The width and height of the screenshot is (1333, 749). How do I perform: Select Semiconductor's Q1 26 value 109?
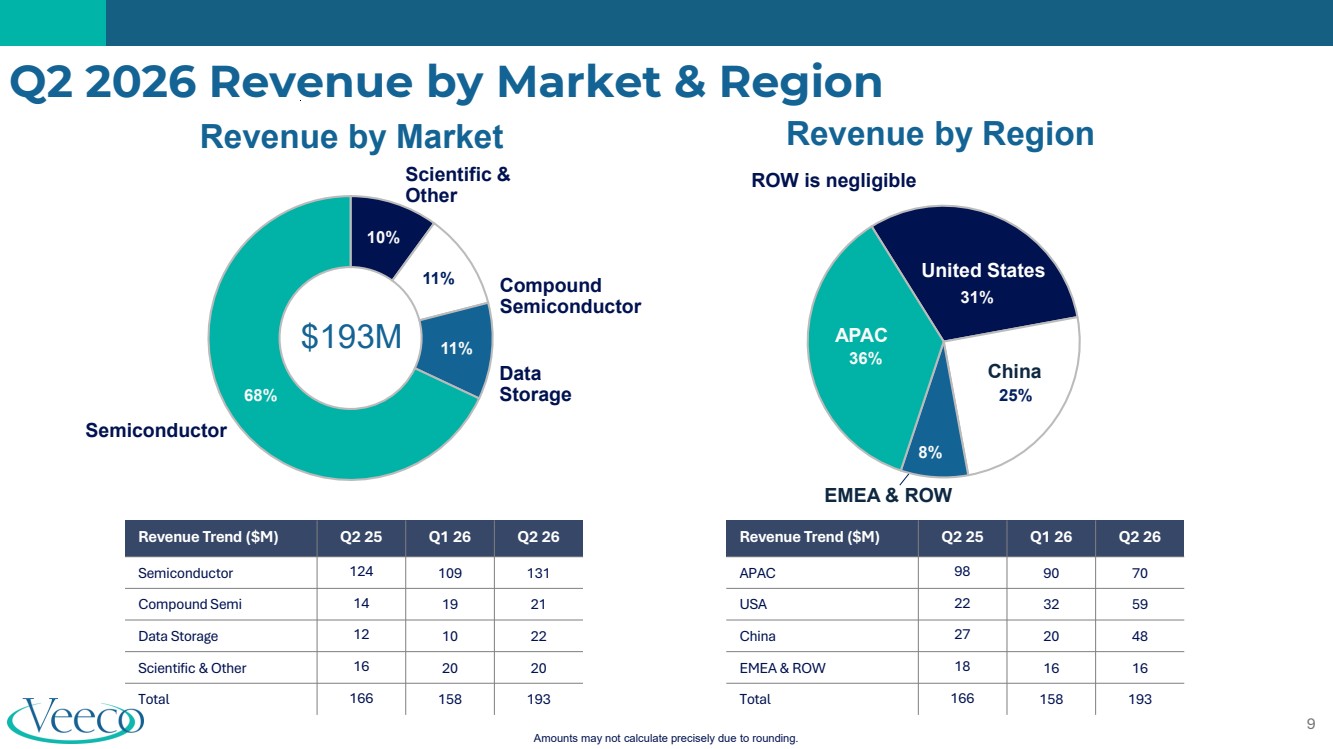[x=450, y=574]
